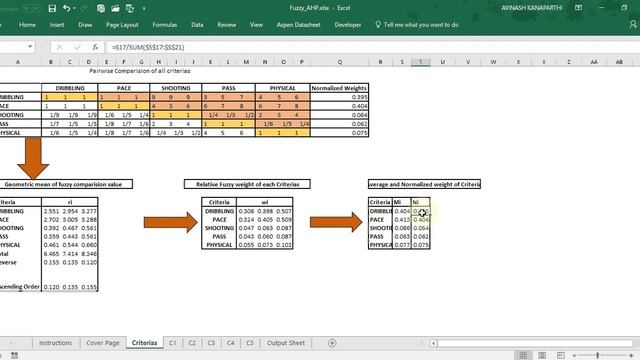Image resolution: width=640 pixels, height=360 pixels.
Task: Select the 'Ni' header cell
Action: 420,202
